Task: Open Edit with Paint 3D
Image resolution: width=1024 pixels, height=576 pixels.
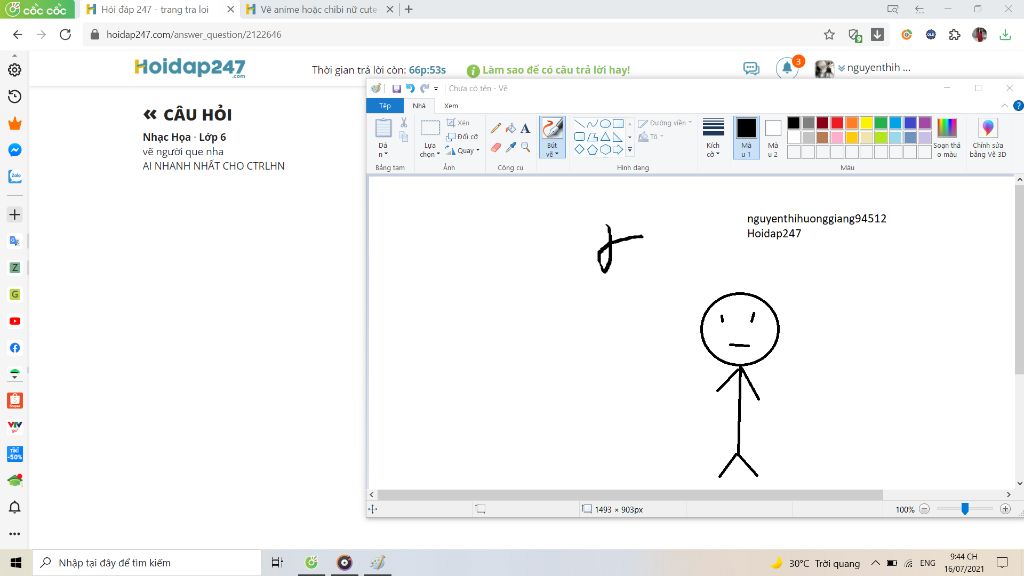Action: [987, 138]
